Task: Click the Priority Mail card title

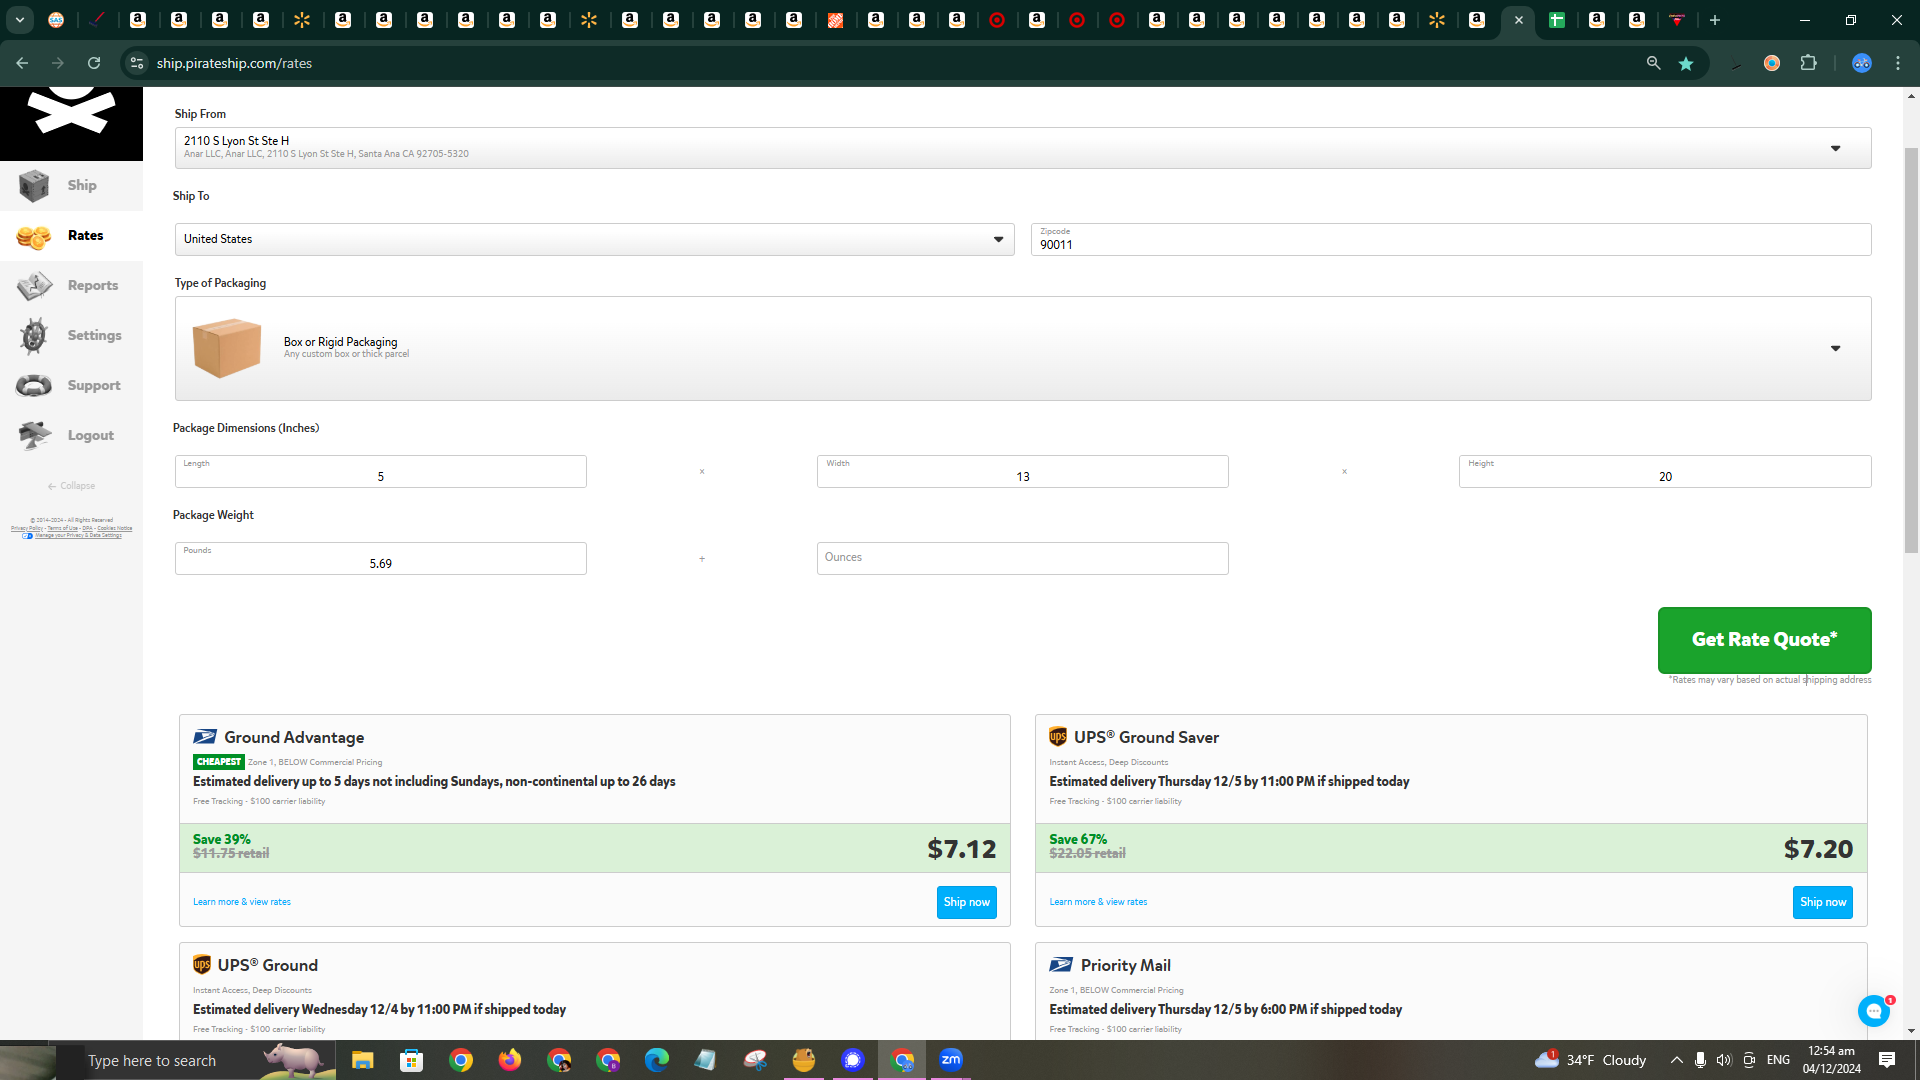Action: tap(1126, 965)
